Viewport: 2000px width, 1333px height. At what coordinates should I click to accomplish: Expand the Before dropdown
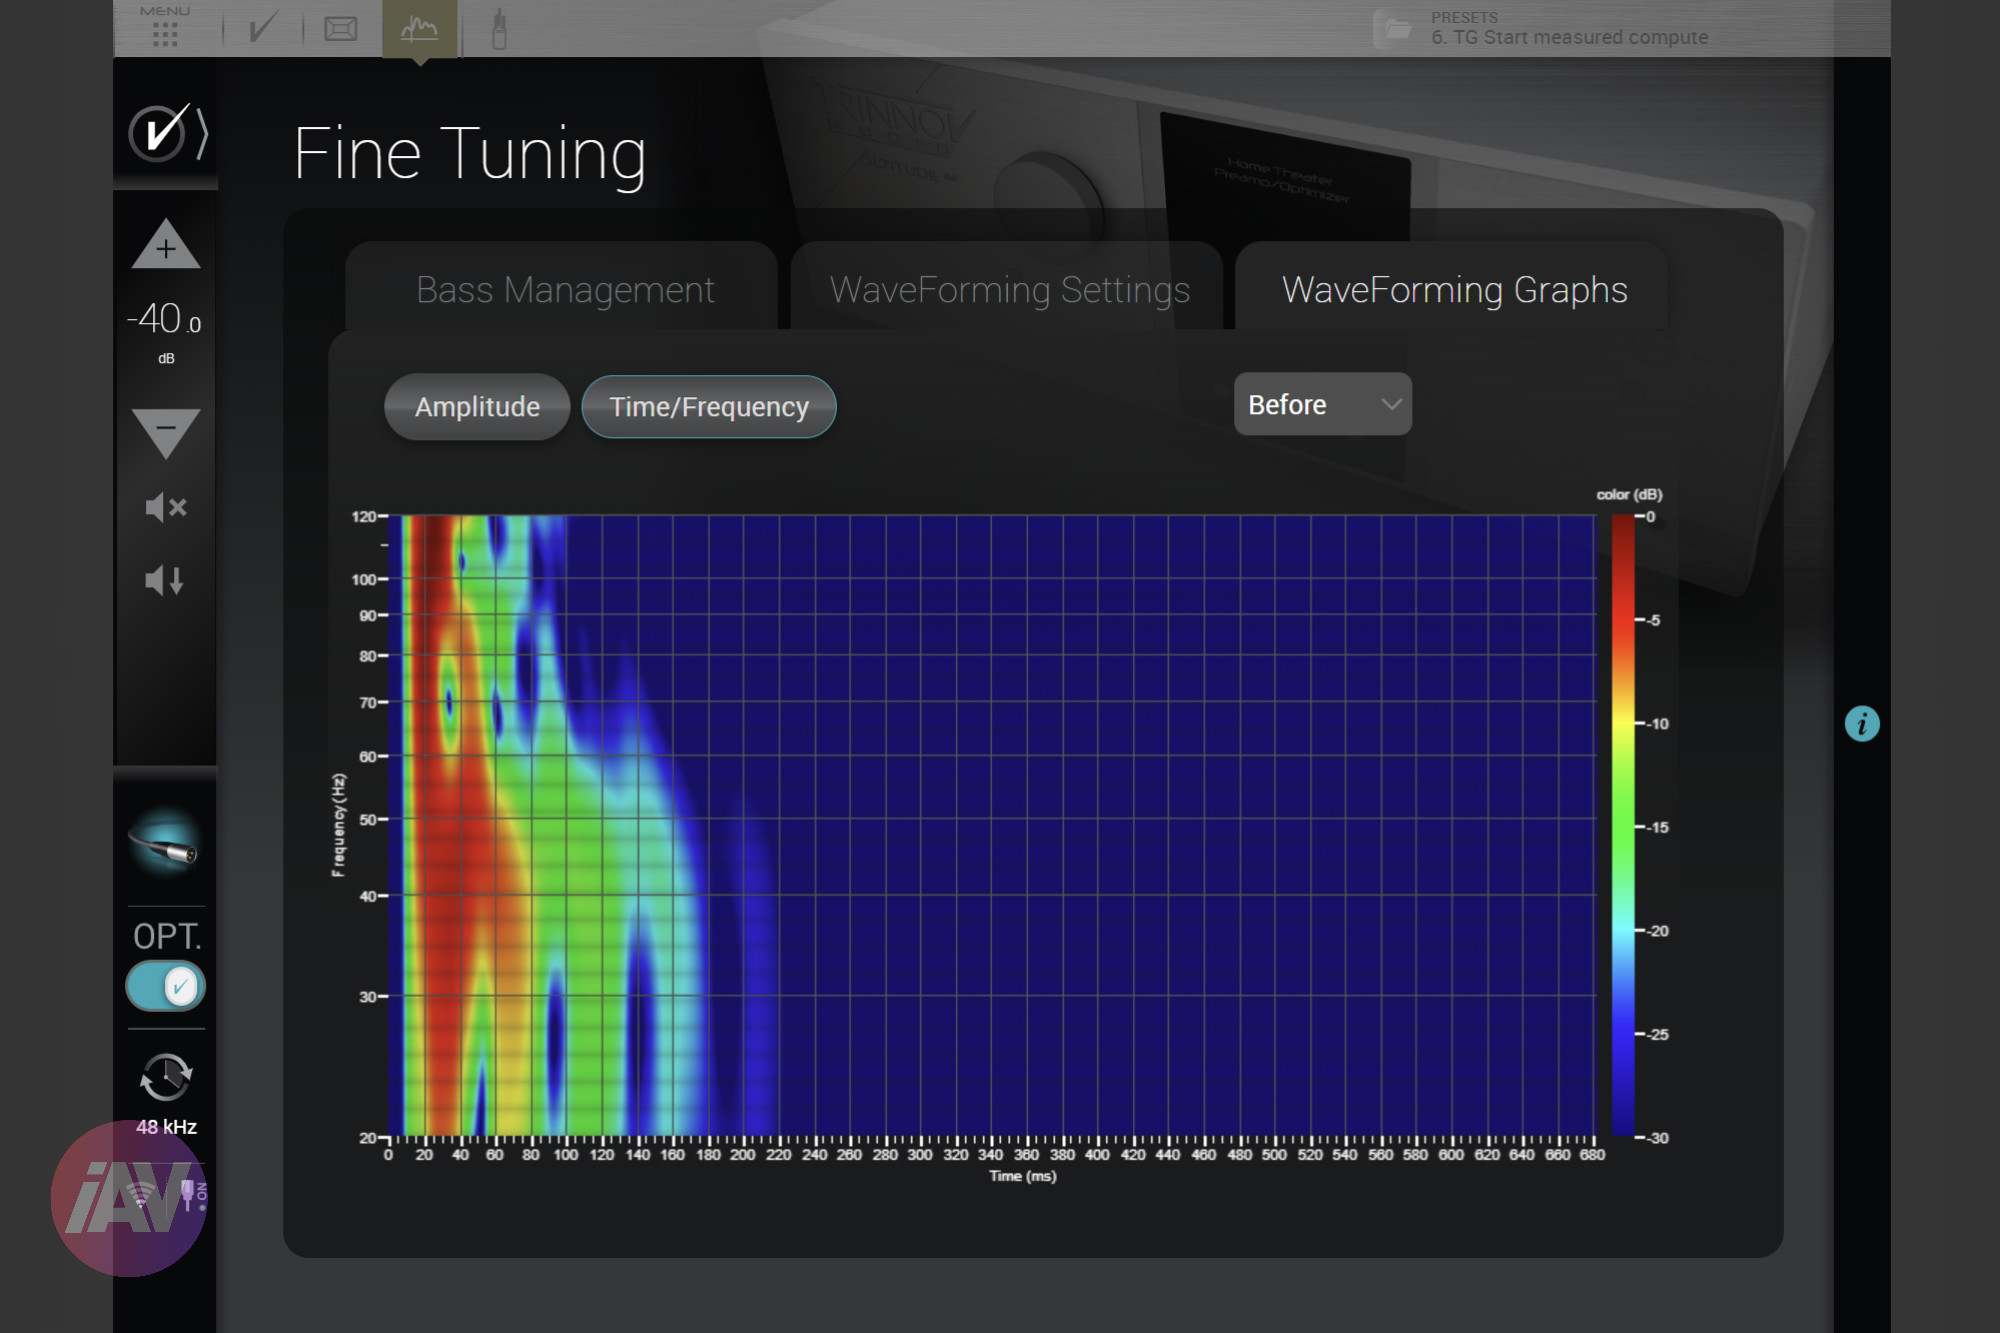(x=1323, y=404)
